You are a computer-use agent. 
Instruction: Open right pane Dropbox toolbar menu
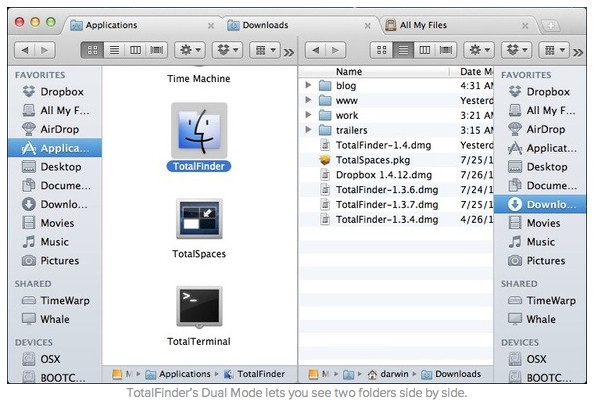pyautogui.click(x=517, y=50)
